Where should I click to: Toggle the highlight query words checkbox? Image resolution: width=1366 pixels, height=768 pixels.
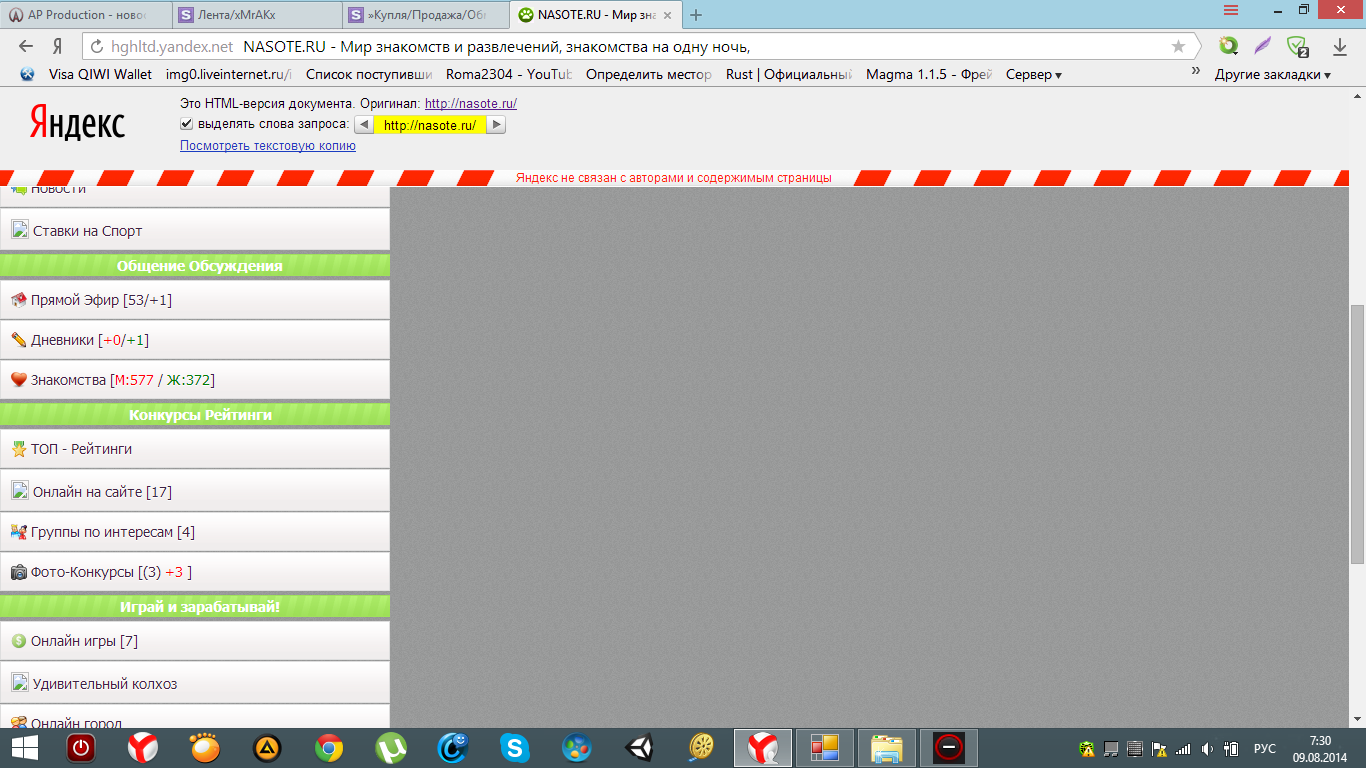pyautogui.click(x=186, y=124)
